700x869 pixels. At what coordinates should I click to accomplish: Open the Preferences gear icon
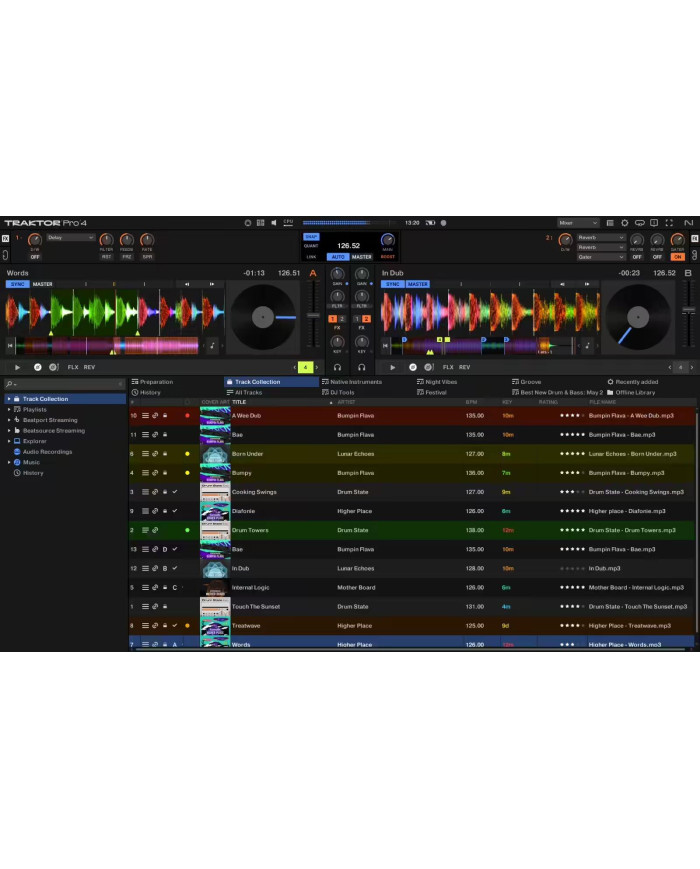click(x=625, y=223)
